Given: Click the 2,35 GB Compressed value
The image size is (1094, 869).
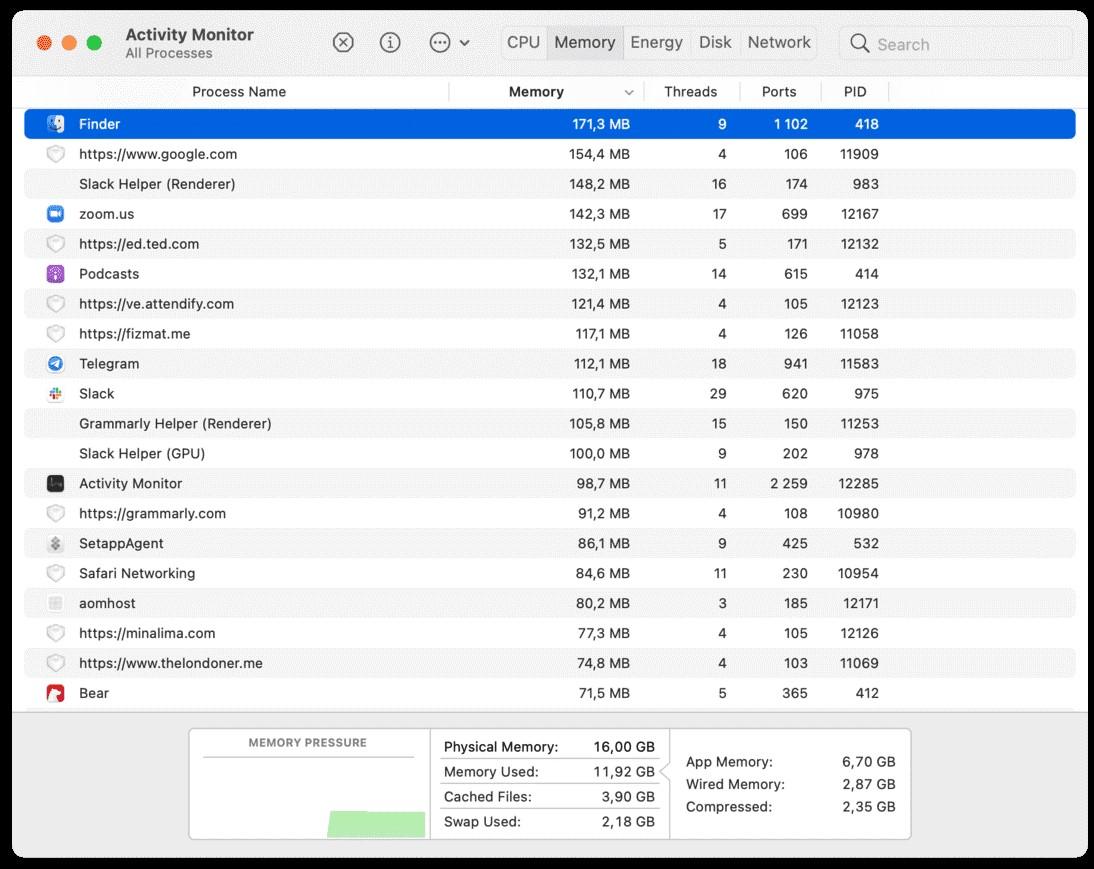Looking at the screenshot, I should click(x=868, y=807).
